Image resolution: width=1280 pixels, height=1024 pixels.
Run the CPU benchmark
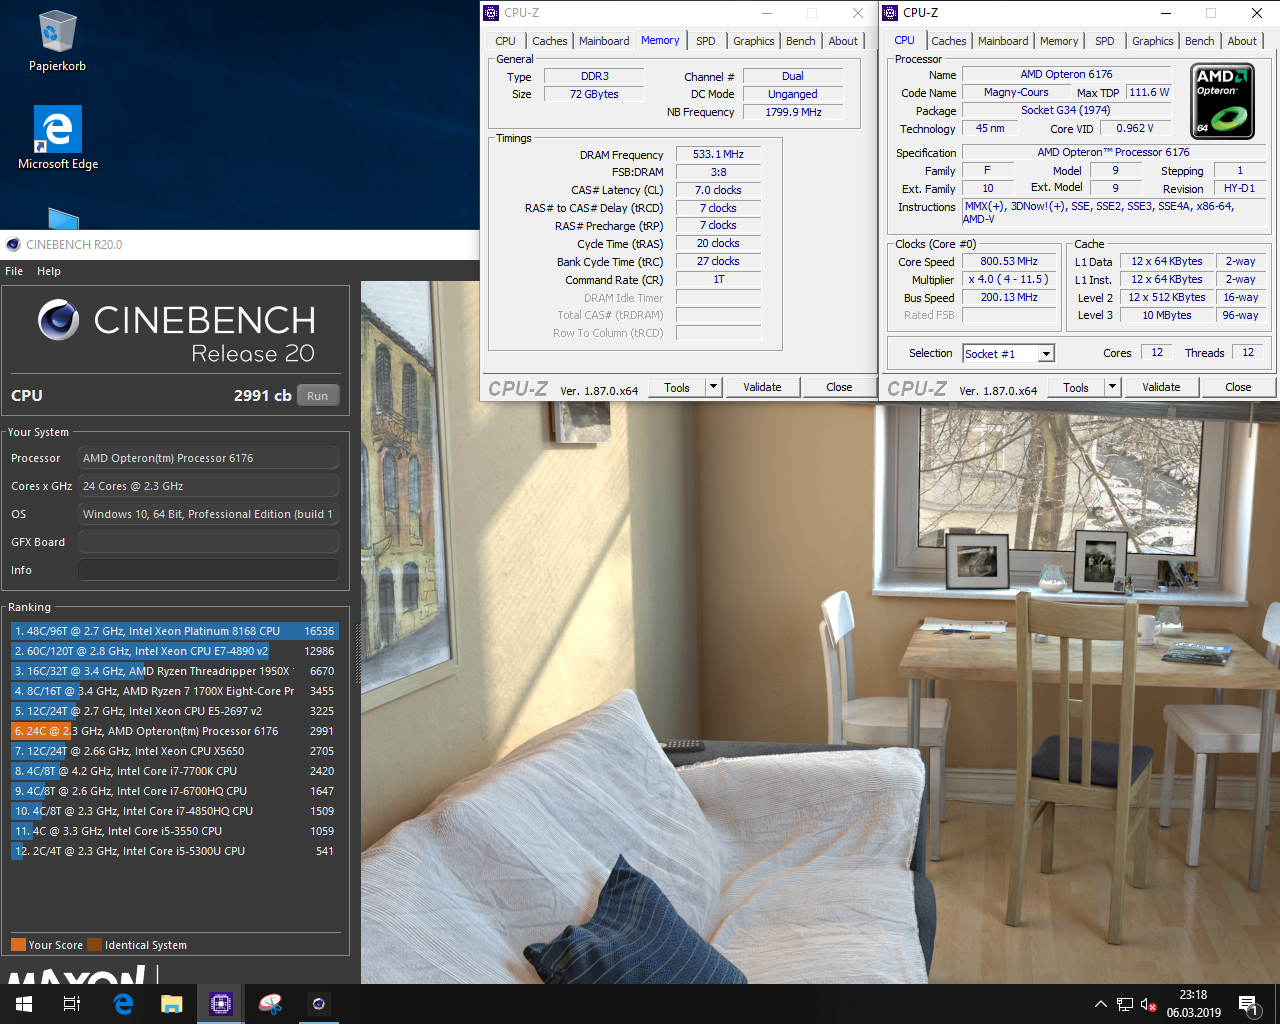pos(318,396)
